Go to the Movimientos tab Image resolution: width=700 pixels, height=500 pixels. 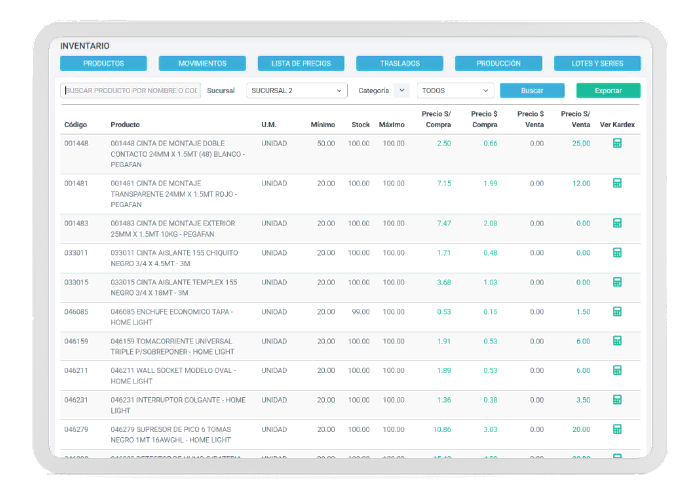[x=202, y=63]
